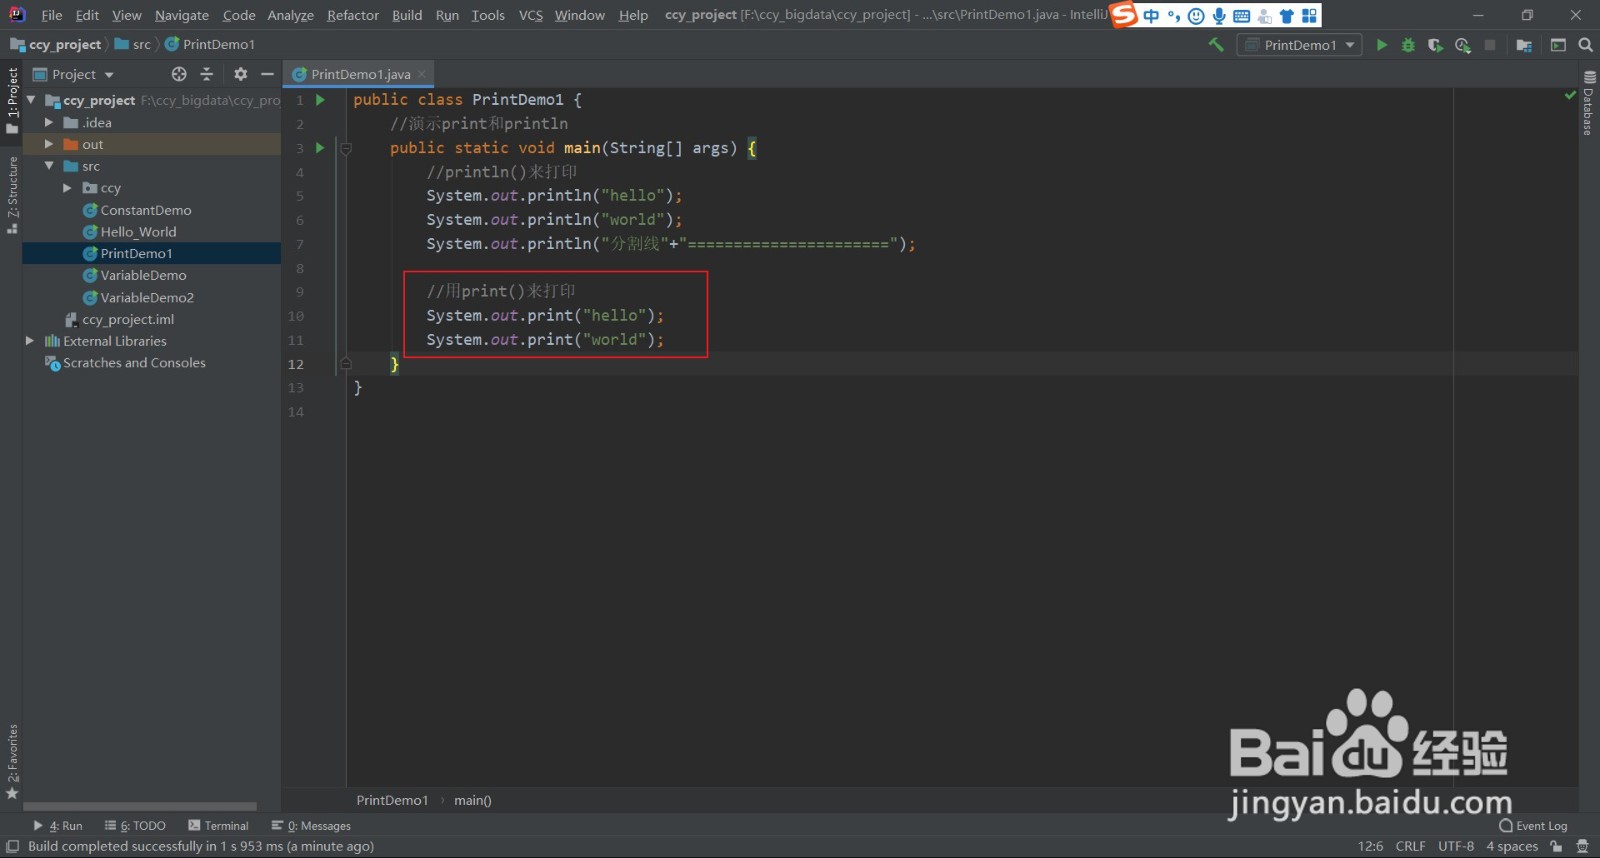Run PrintDemo1 with the green play button
The image size is (1600, 858).
click(x=1382, y=45)
